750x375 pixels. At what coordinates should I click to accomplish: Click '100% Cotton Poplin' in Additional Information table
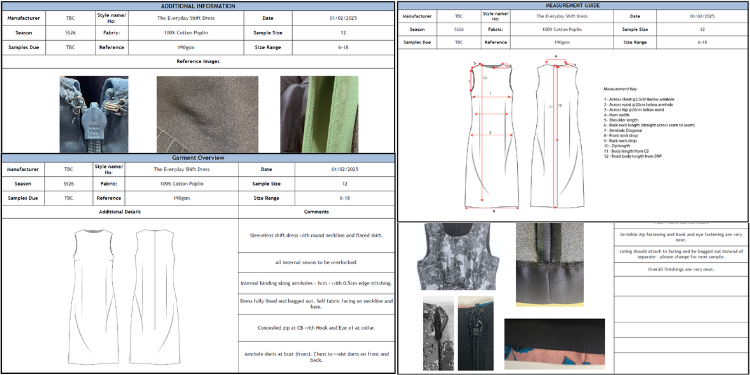[x=186, y=33]
